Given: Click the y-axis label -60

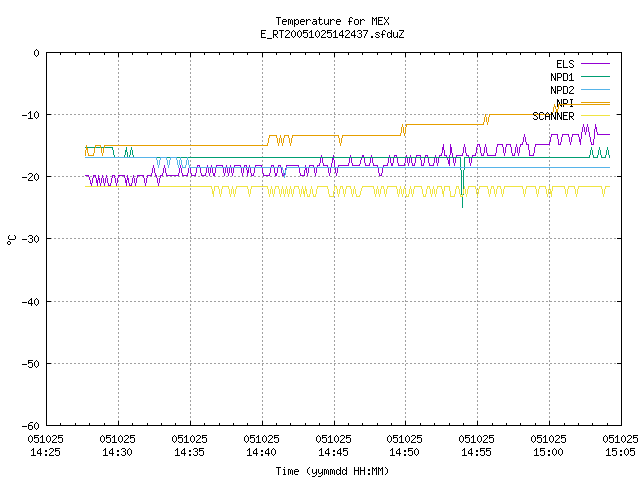Looking at the screenshot, I should pyautogui.click(x=31, y=426).
